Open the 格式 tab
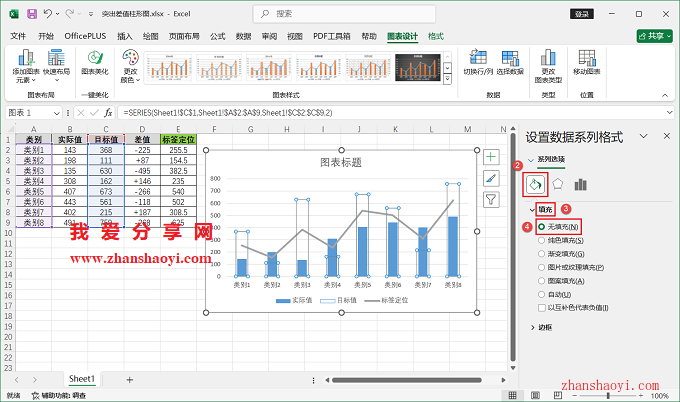Screen dimensions: 680x402 click(x=436, y=36)
